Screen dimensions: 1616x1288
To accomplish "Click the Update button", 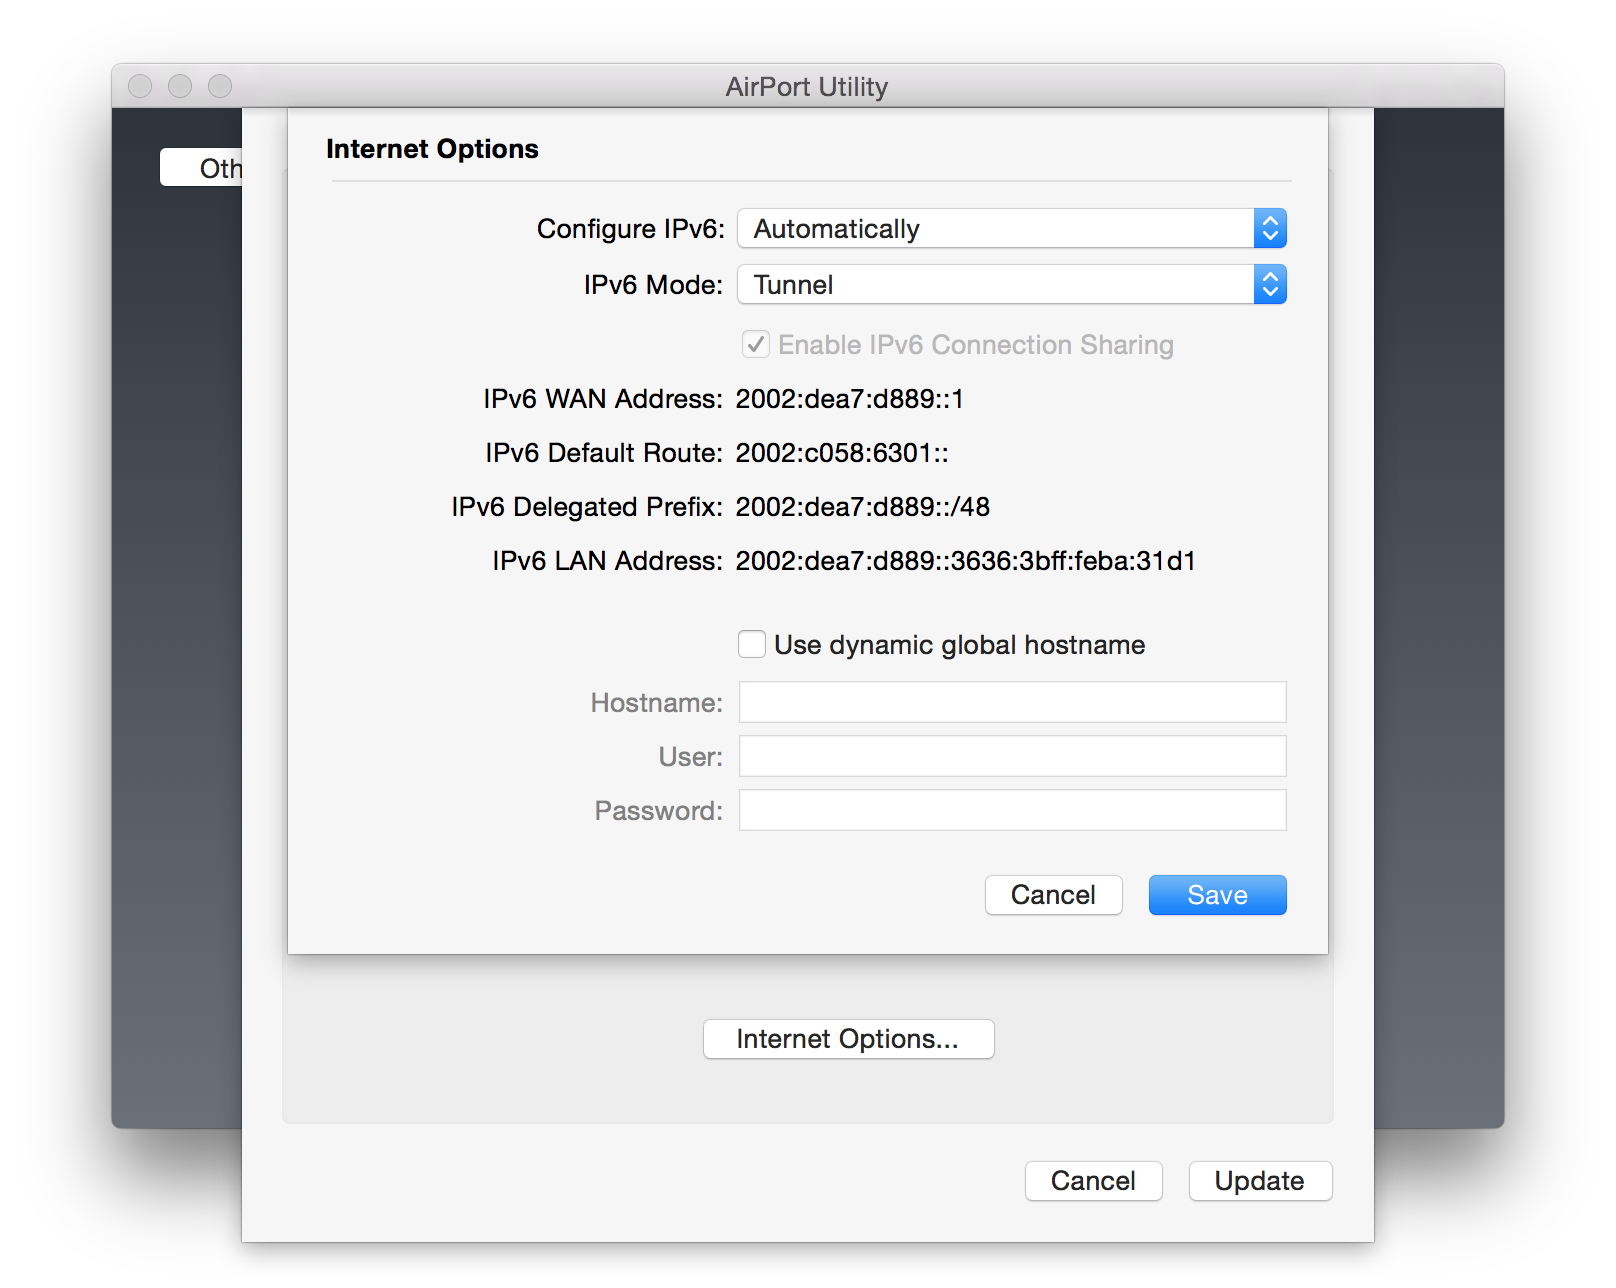I will tap(1260, 1181).
